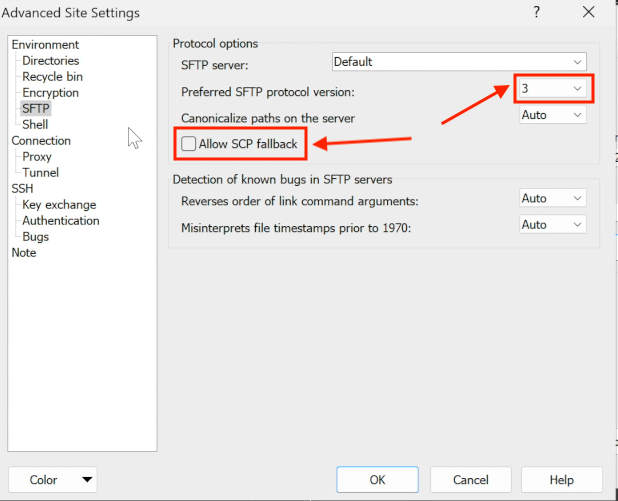618x501 pixels.
Task: Select Environment in the settings tree
Action: coord(45,45)
